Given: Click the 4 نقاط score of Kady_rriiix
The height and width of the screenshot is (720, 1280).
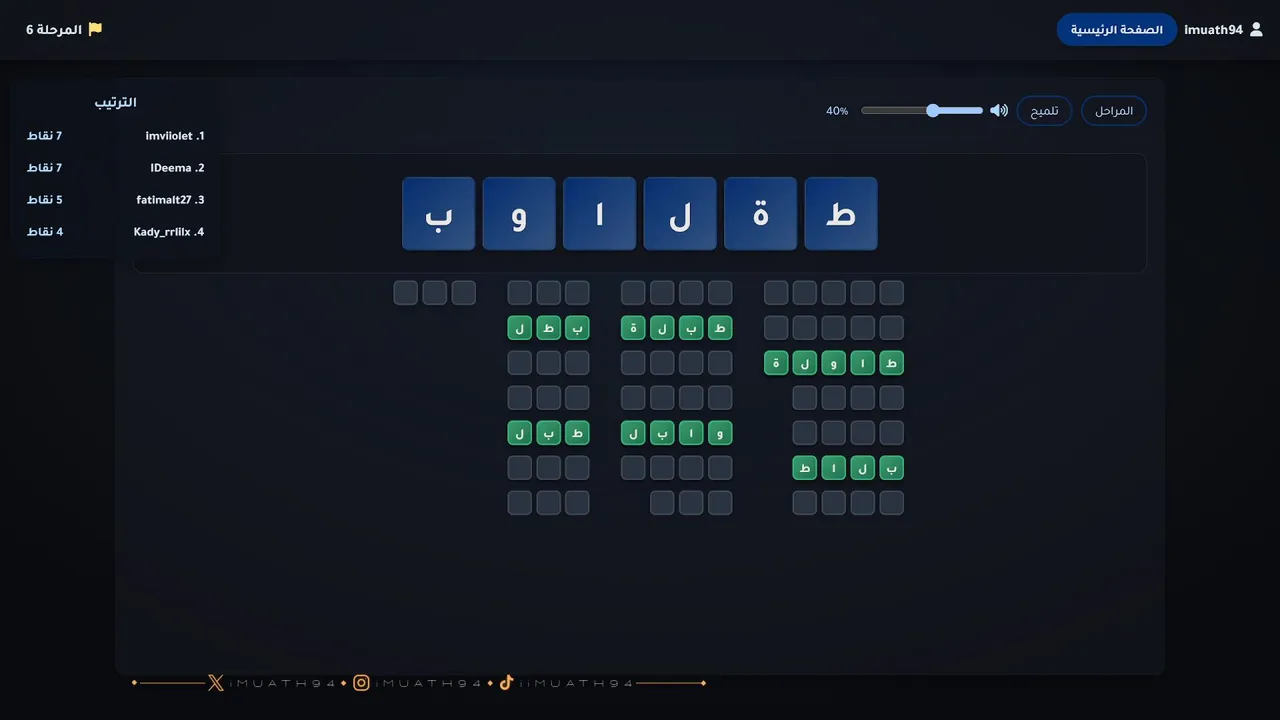Looking at the screenshot, I should pyautogui.click(x=45, y=232).
